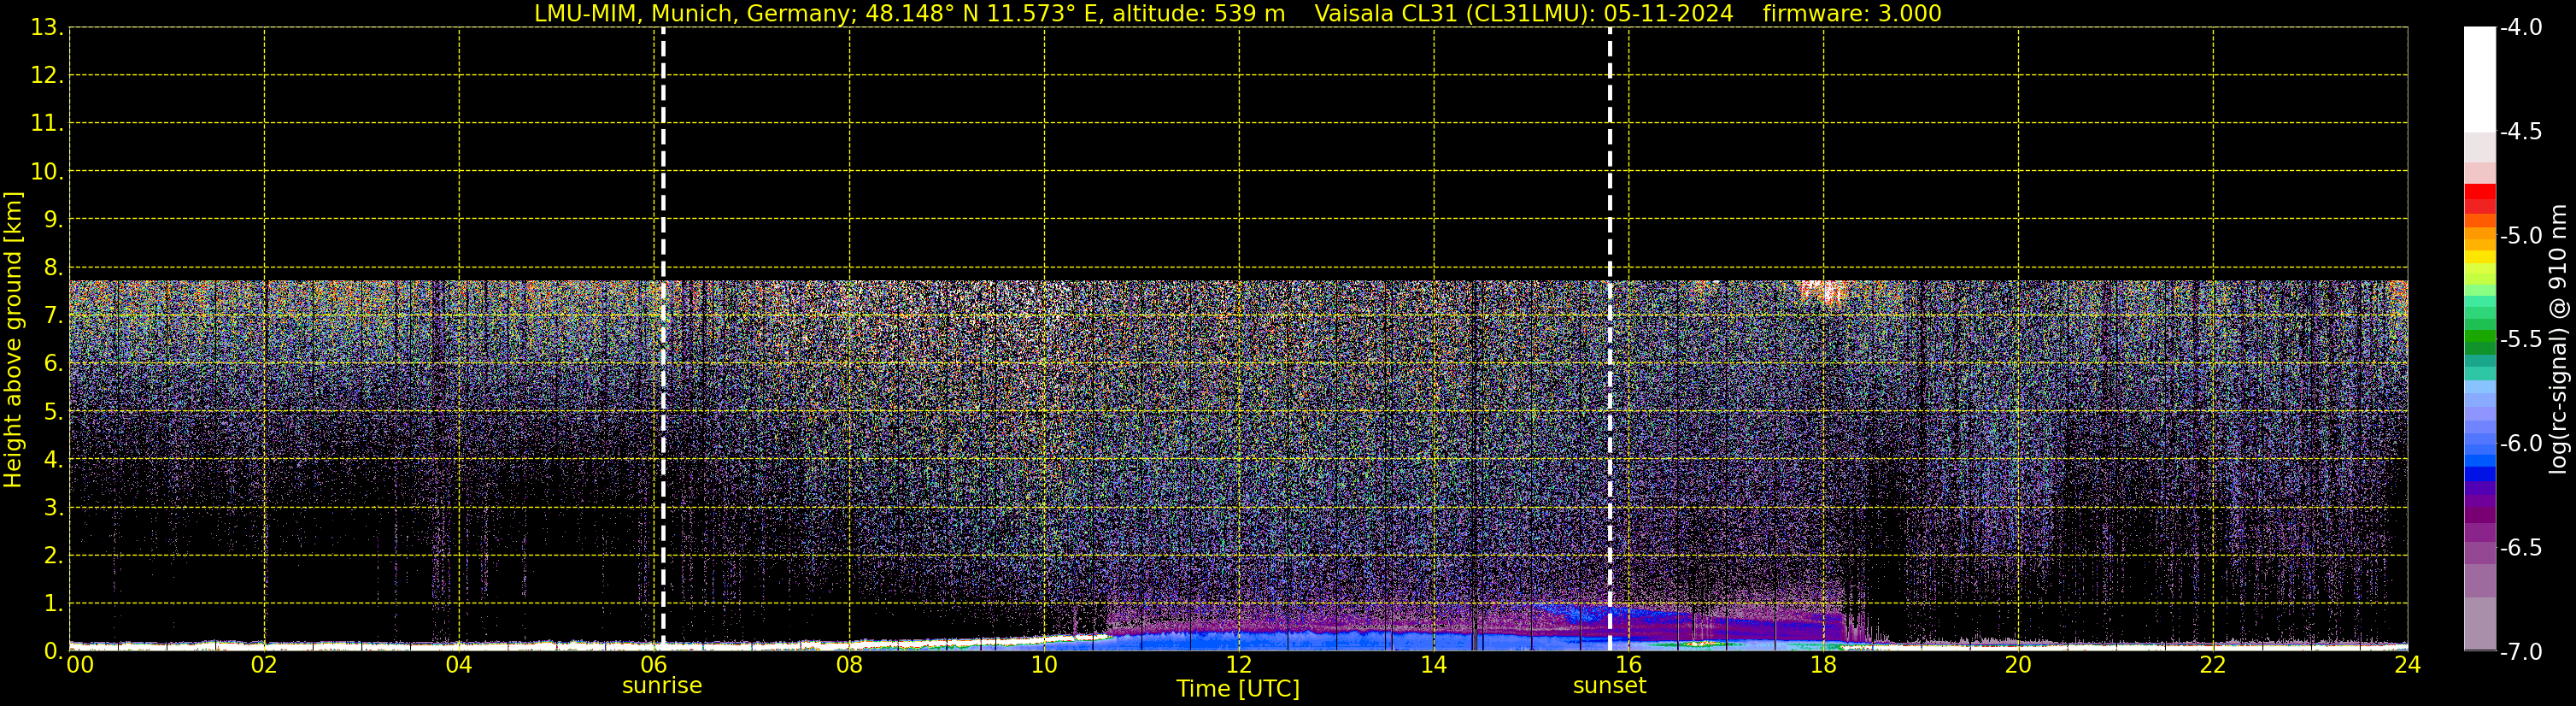This screenshot has width=2576, height=706.
Task: Click the white dashed sunrise line
Action: pyautogui.click(x=663, y=338)
